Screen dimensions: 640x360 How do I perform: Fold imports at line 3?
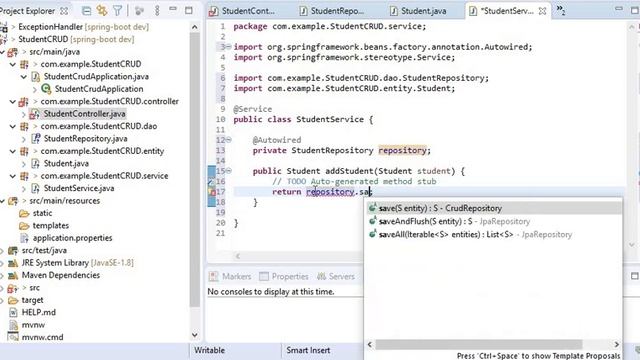pyautogui.click(x=229, y=47)
